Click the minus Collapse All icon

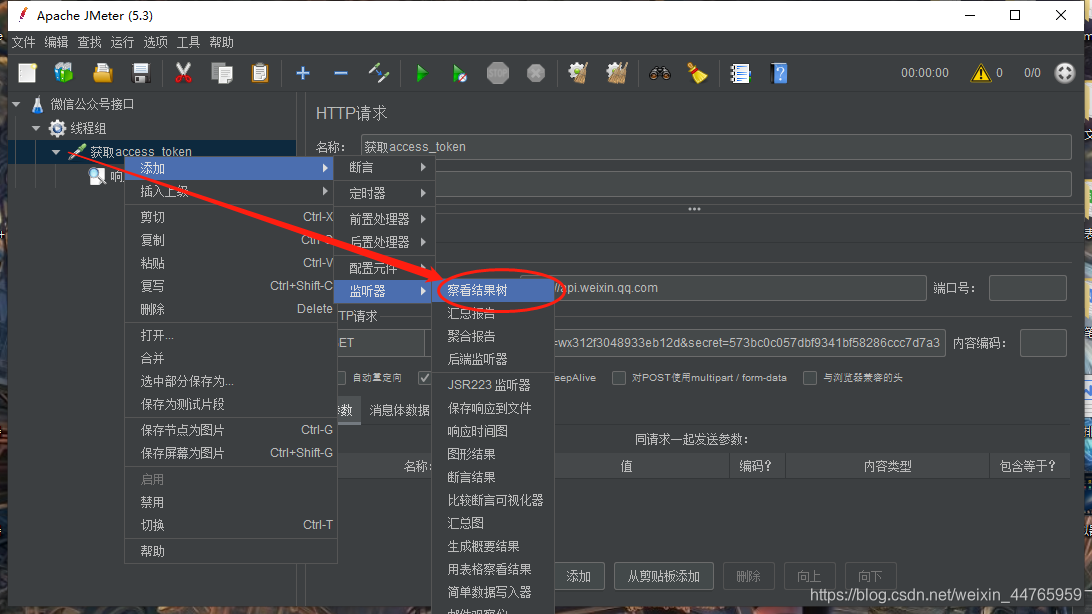(341, 73)
